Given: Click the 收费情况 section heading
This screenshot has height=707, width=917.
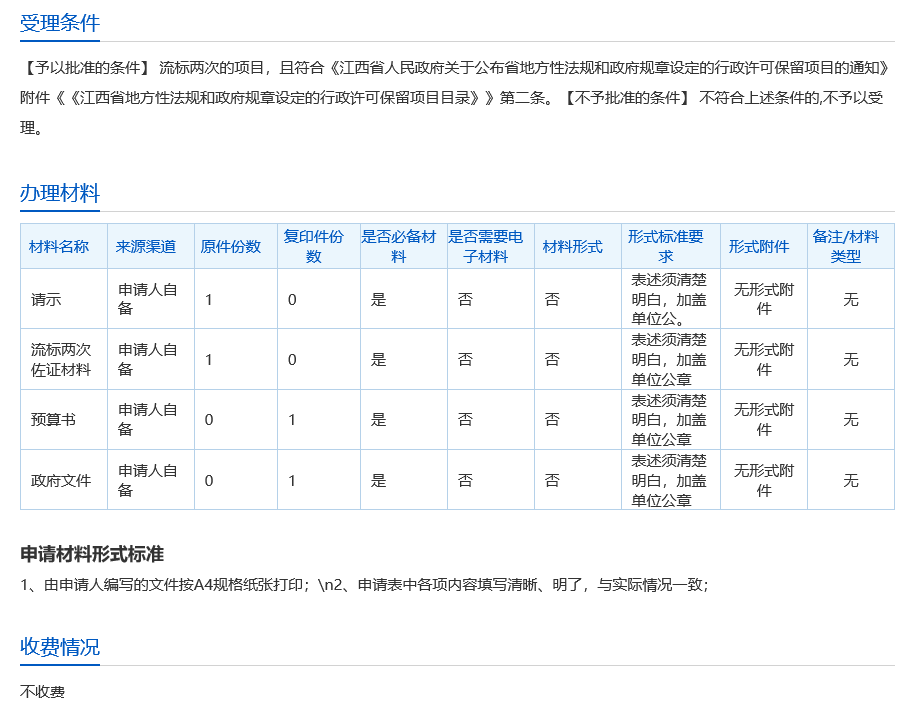Looking at the screenshot, I should (60, 647).
